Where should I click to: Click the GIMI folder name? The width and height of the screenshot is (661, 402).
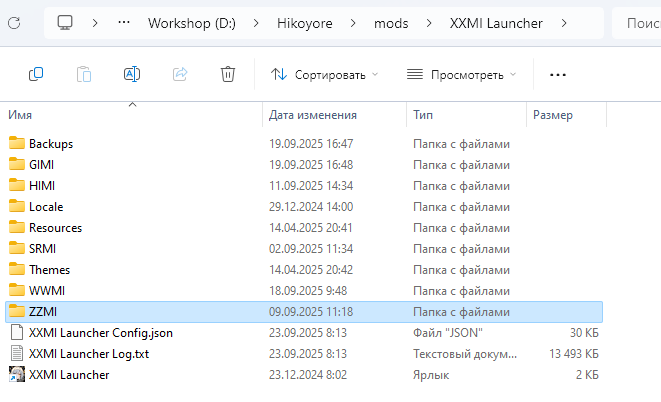pyautogui.click(x=41, y=165)
